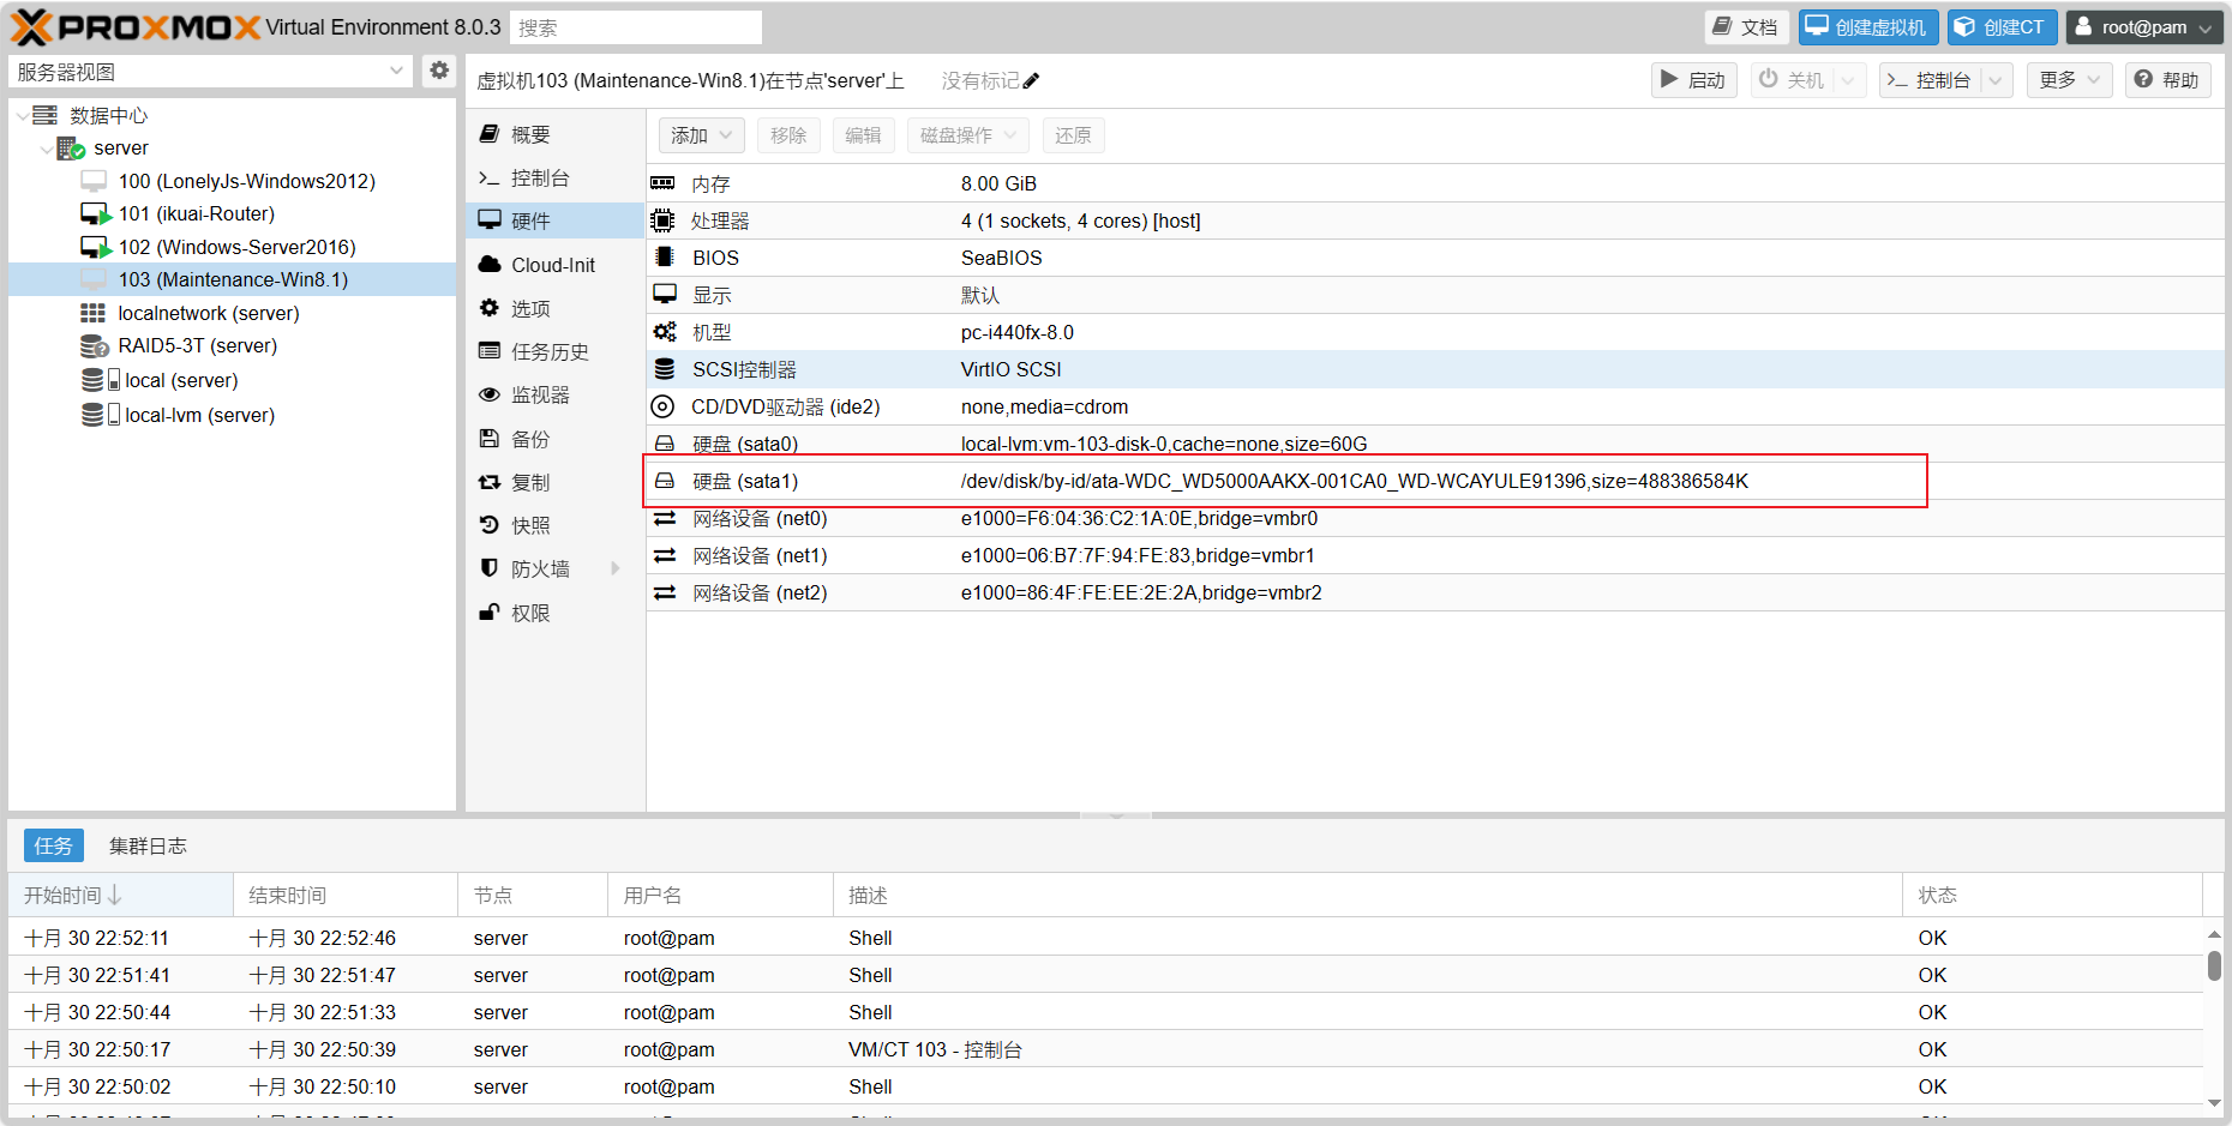Click the Start VM button

tap(1694, 80)
